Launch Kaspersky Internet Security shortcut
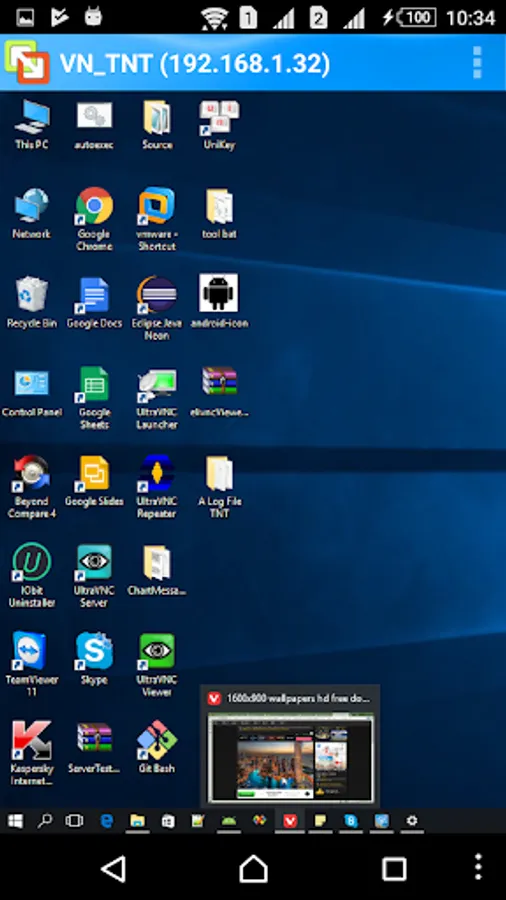Screen dimensions: 506x900 coord(32,754)
